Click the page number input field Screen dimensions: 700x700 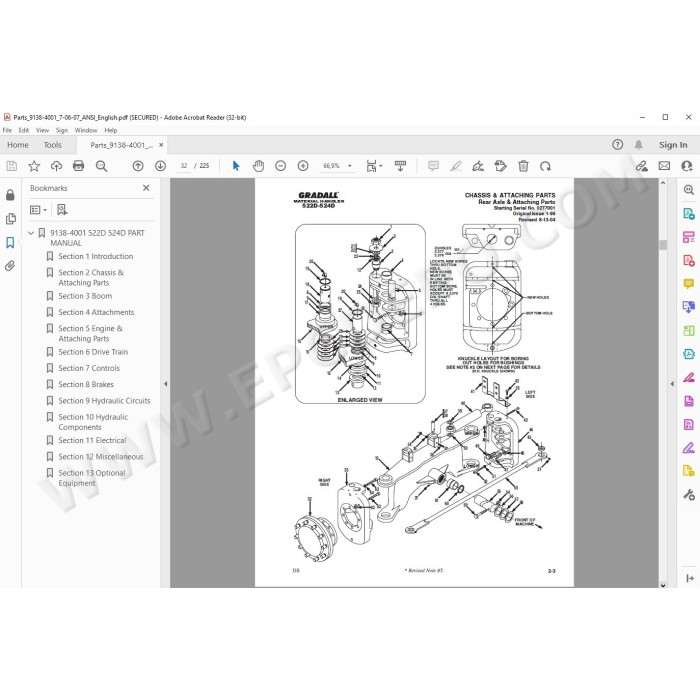[x=183, y=166]
